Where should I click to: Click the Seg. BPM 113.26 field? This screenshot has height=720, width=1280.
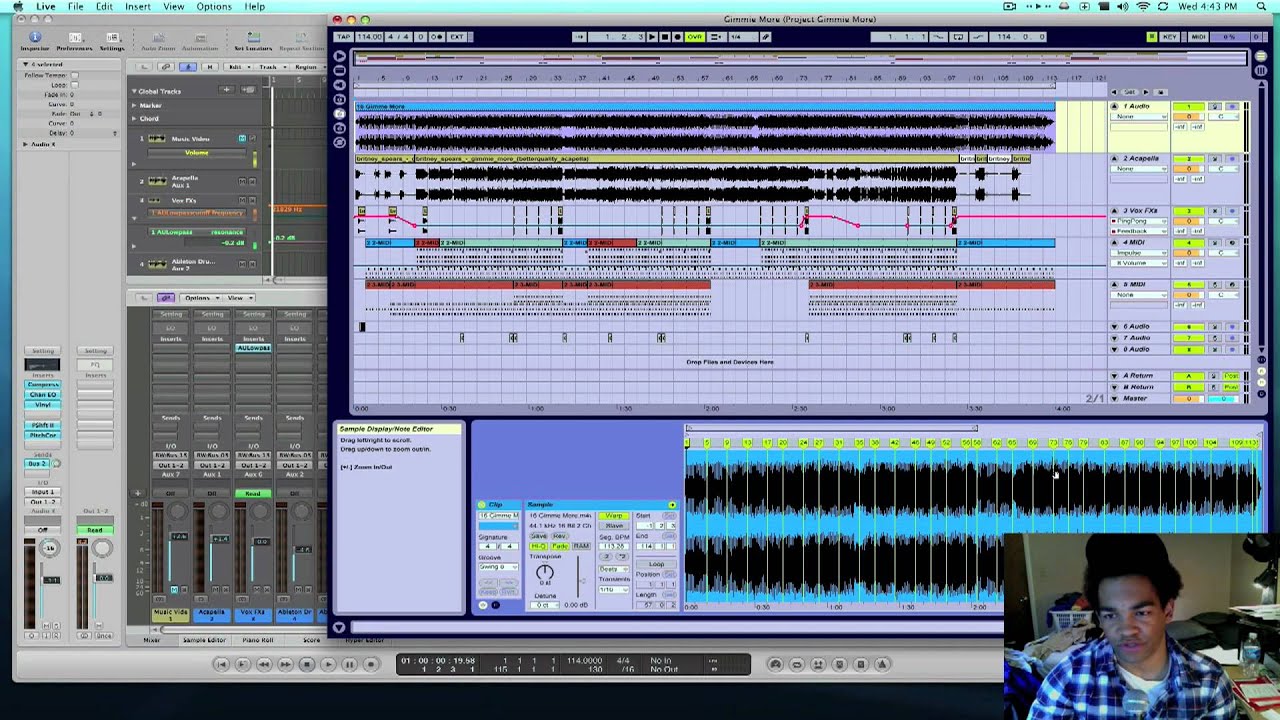[x=614, y=546]
